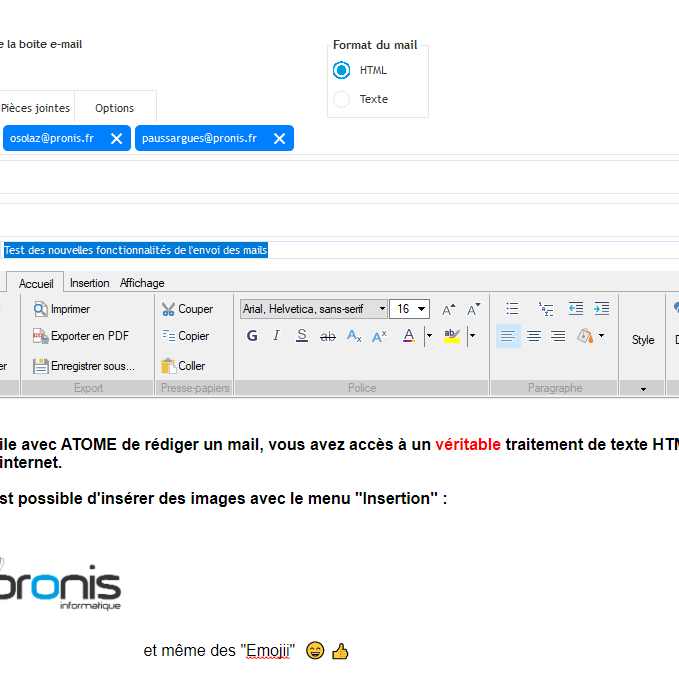Image resolution: width=679 pixels, height=679 pixels.
Task: Click the Coller paste icon
Action: pos(169,366)
